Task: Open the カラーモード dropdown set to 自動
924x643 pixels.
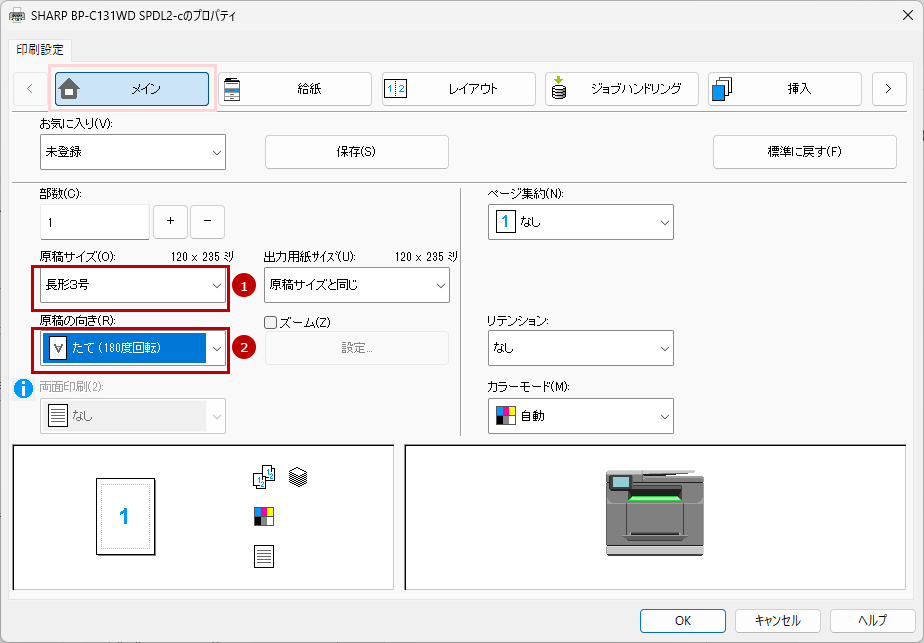Action: coord(580,416)
